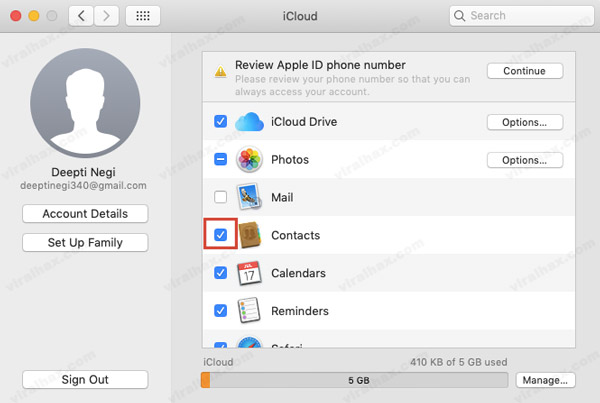Click the Calendars label
Viewport: 600px width, 403px height.
point(298,273)
